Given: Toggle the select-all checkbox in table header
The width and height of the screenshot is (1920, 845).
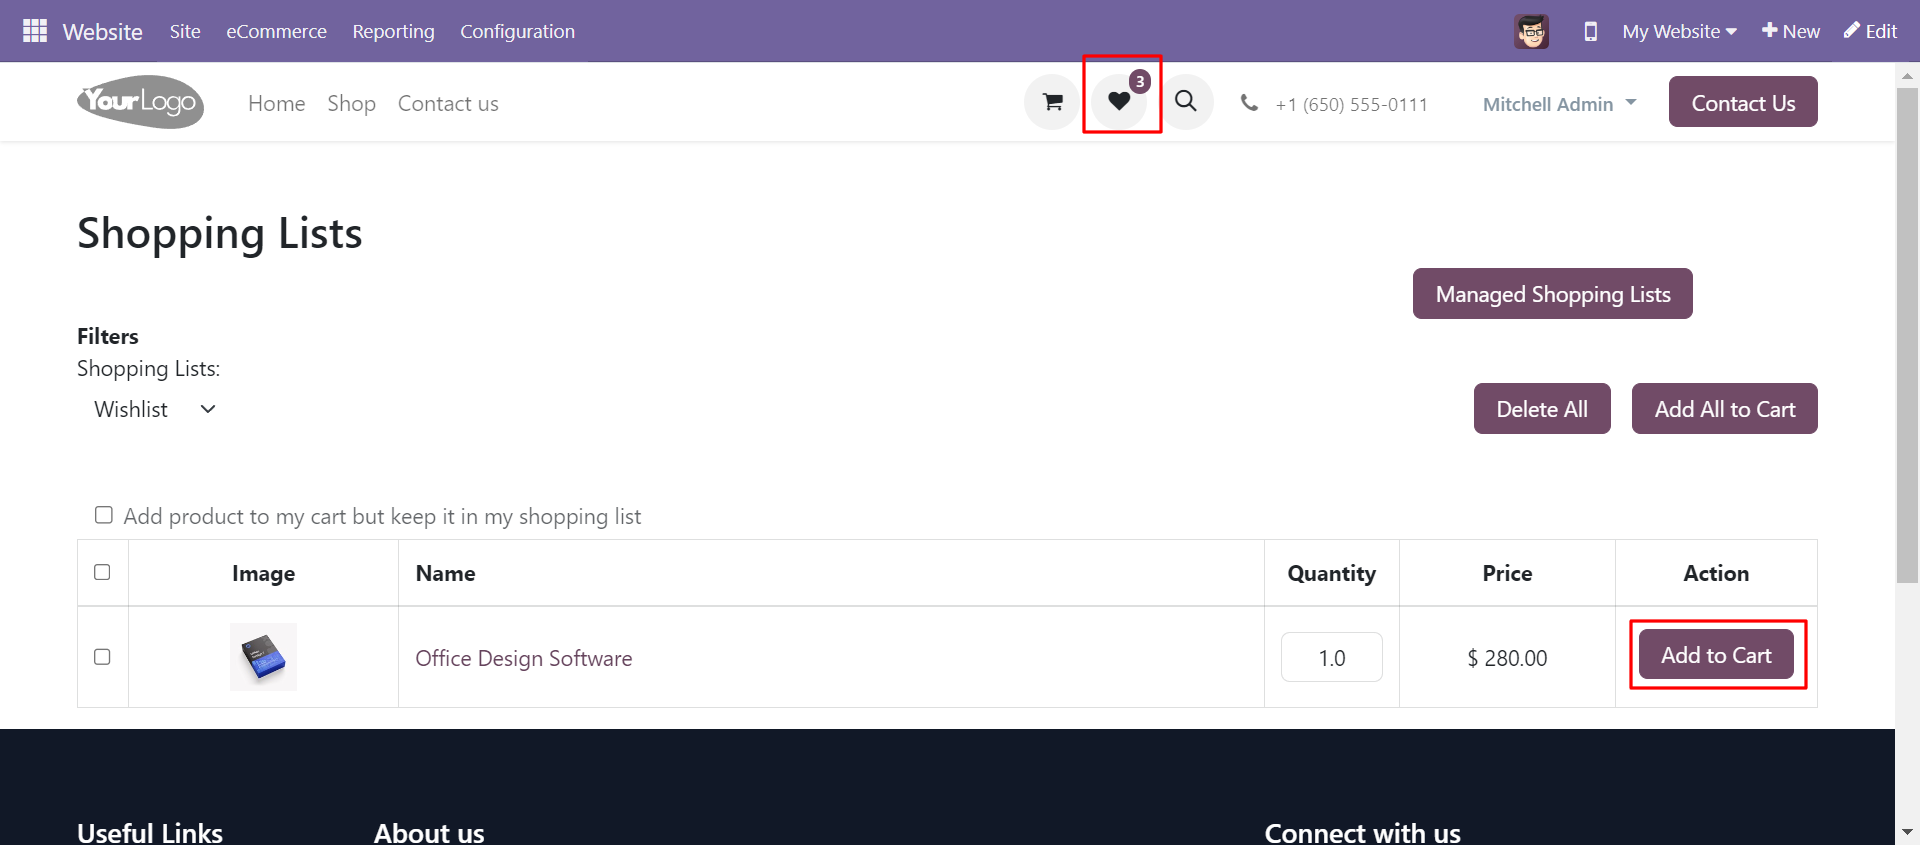Looking at the screenshot, I should click(x=102, y=572).
